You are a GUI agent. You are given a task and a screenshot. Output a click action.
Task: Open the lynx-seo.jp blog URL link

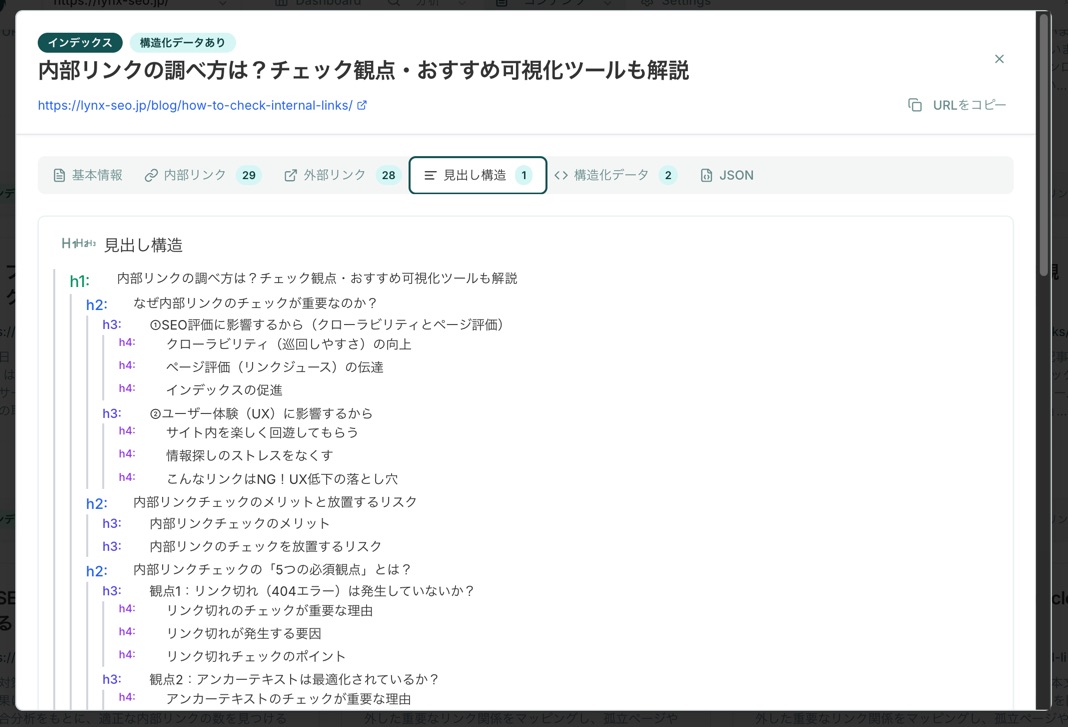[195, 105]
